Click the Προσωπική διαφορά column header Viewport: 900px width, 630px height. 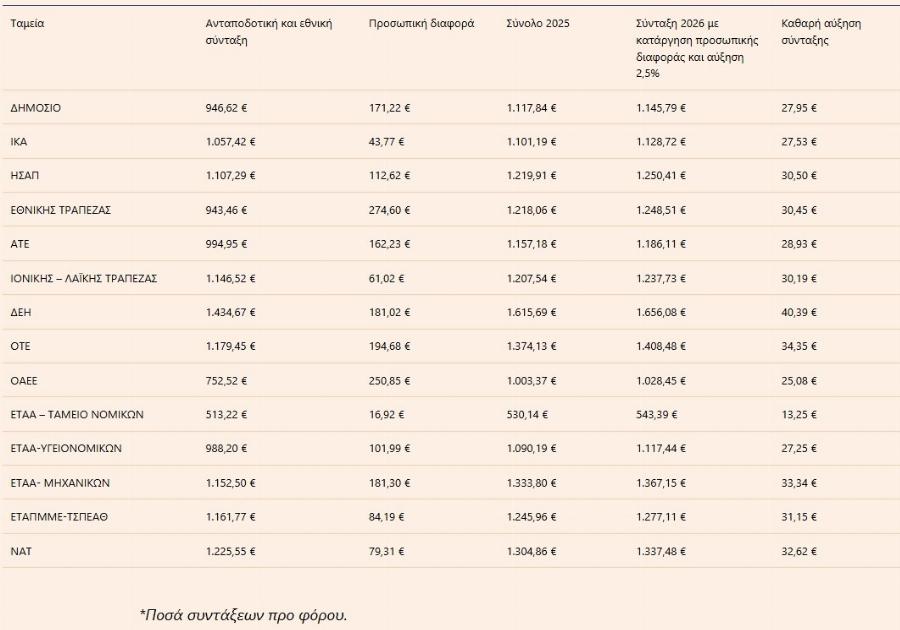tap(421, 22)
